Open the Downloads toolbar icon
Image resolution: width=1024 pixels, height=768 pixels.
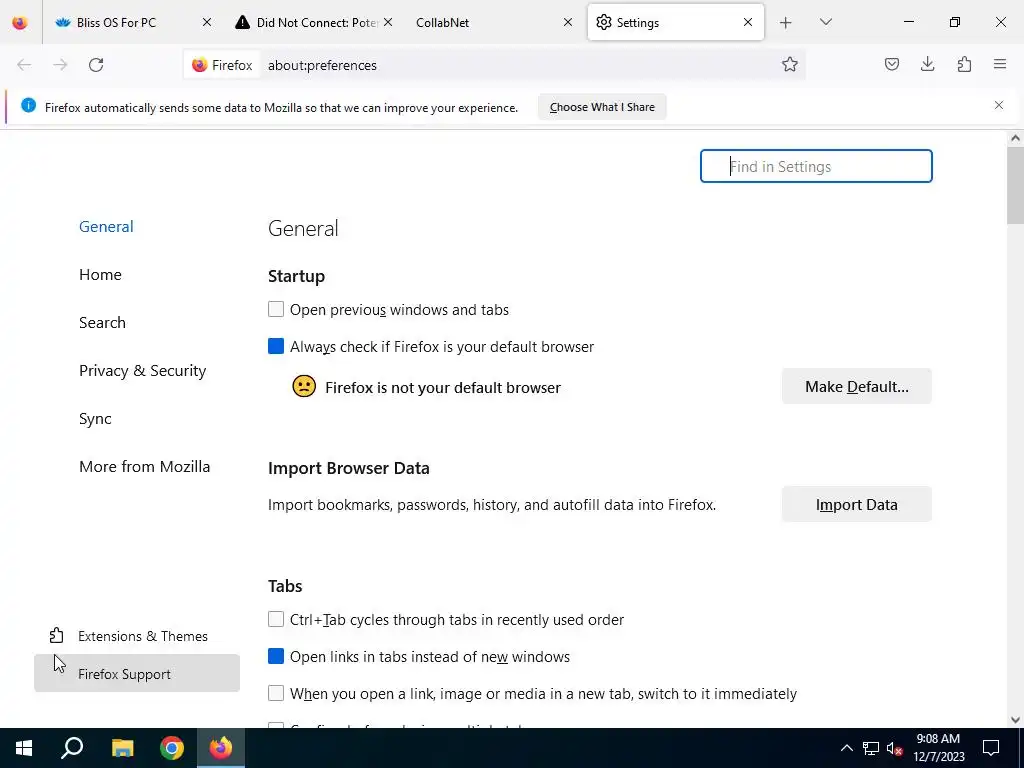(927, 64)
